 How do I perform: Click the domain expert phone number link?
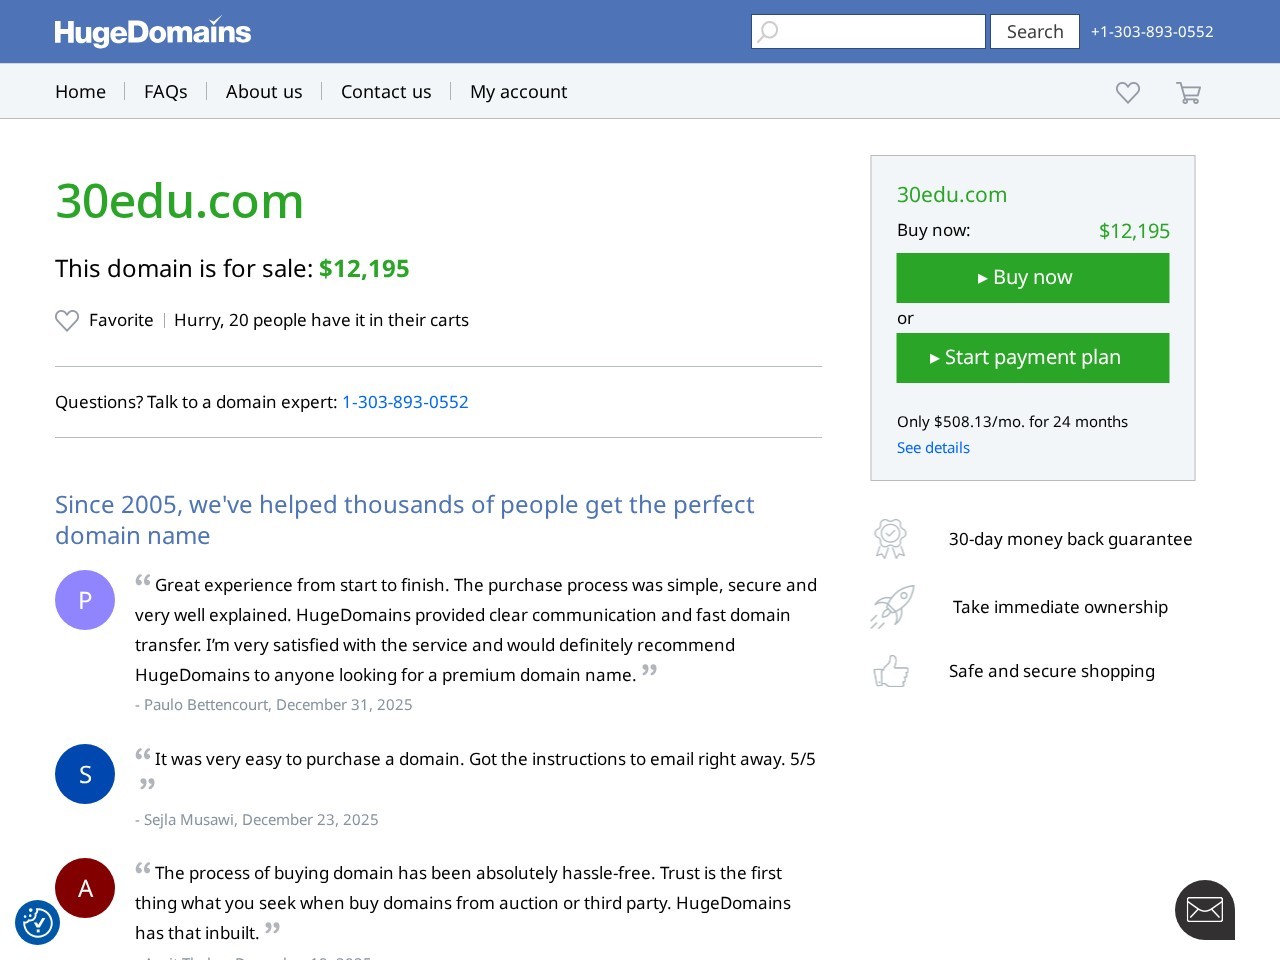(x=405, y=402)
